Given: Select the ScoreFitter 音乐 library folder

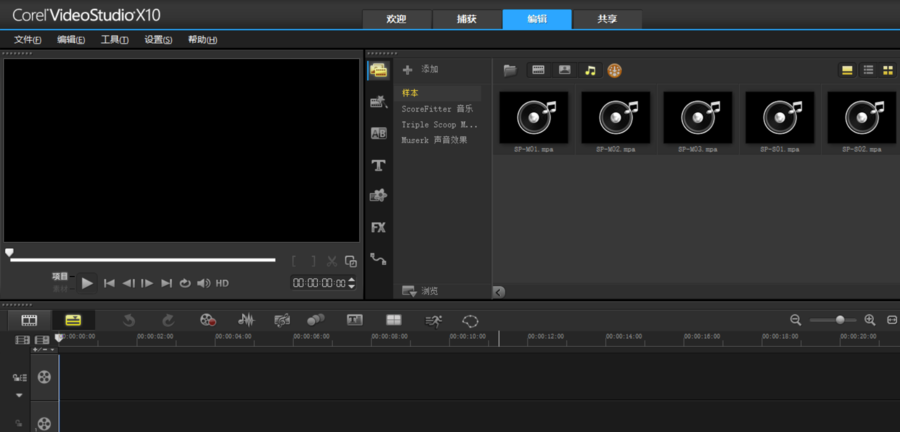Looking at the screenshot, I should pyautogui.click(x=437, y=108).
